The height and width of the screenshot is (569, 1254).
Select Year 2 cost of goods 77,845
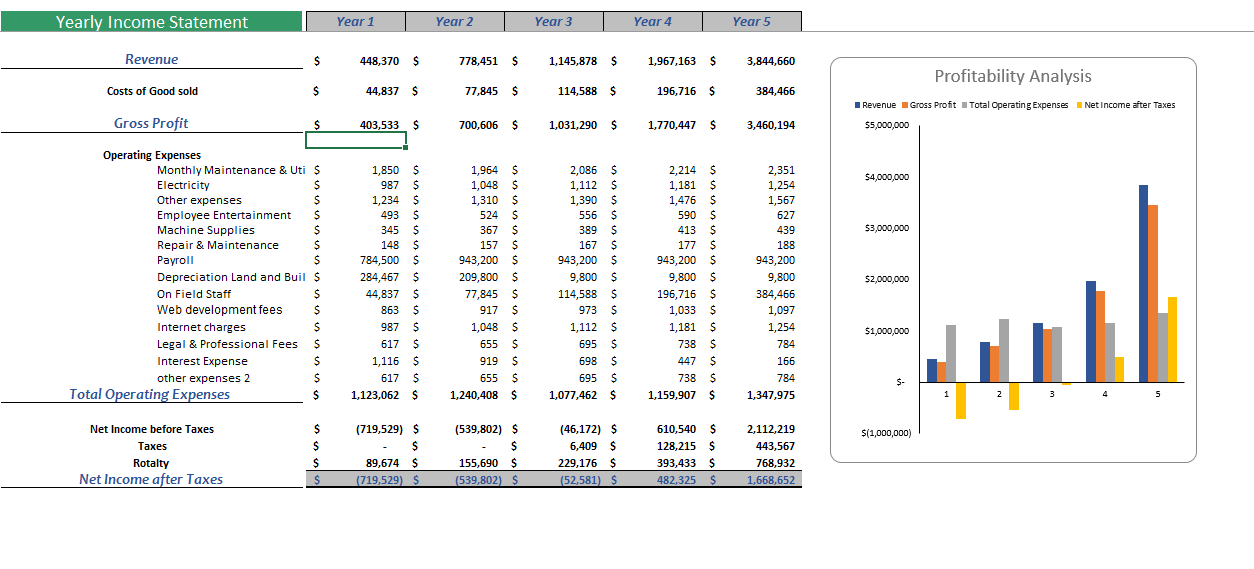[482, 91]
